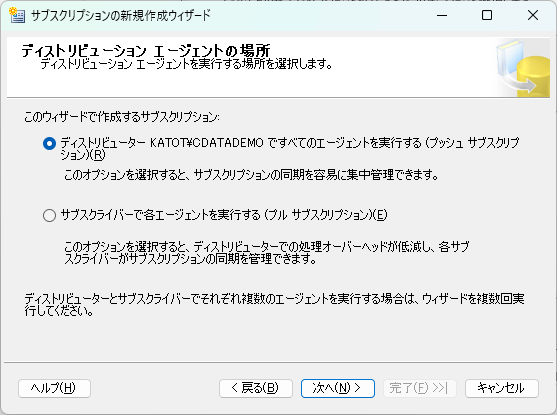Image resolution: width=557 pixels, height=415 pixels.
Task: Click the bottom note about running the wizard multiple times
Action: [x=274, y=304]
